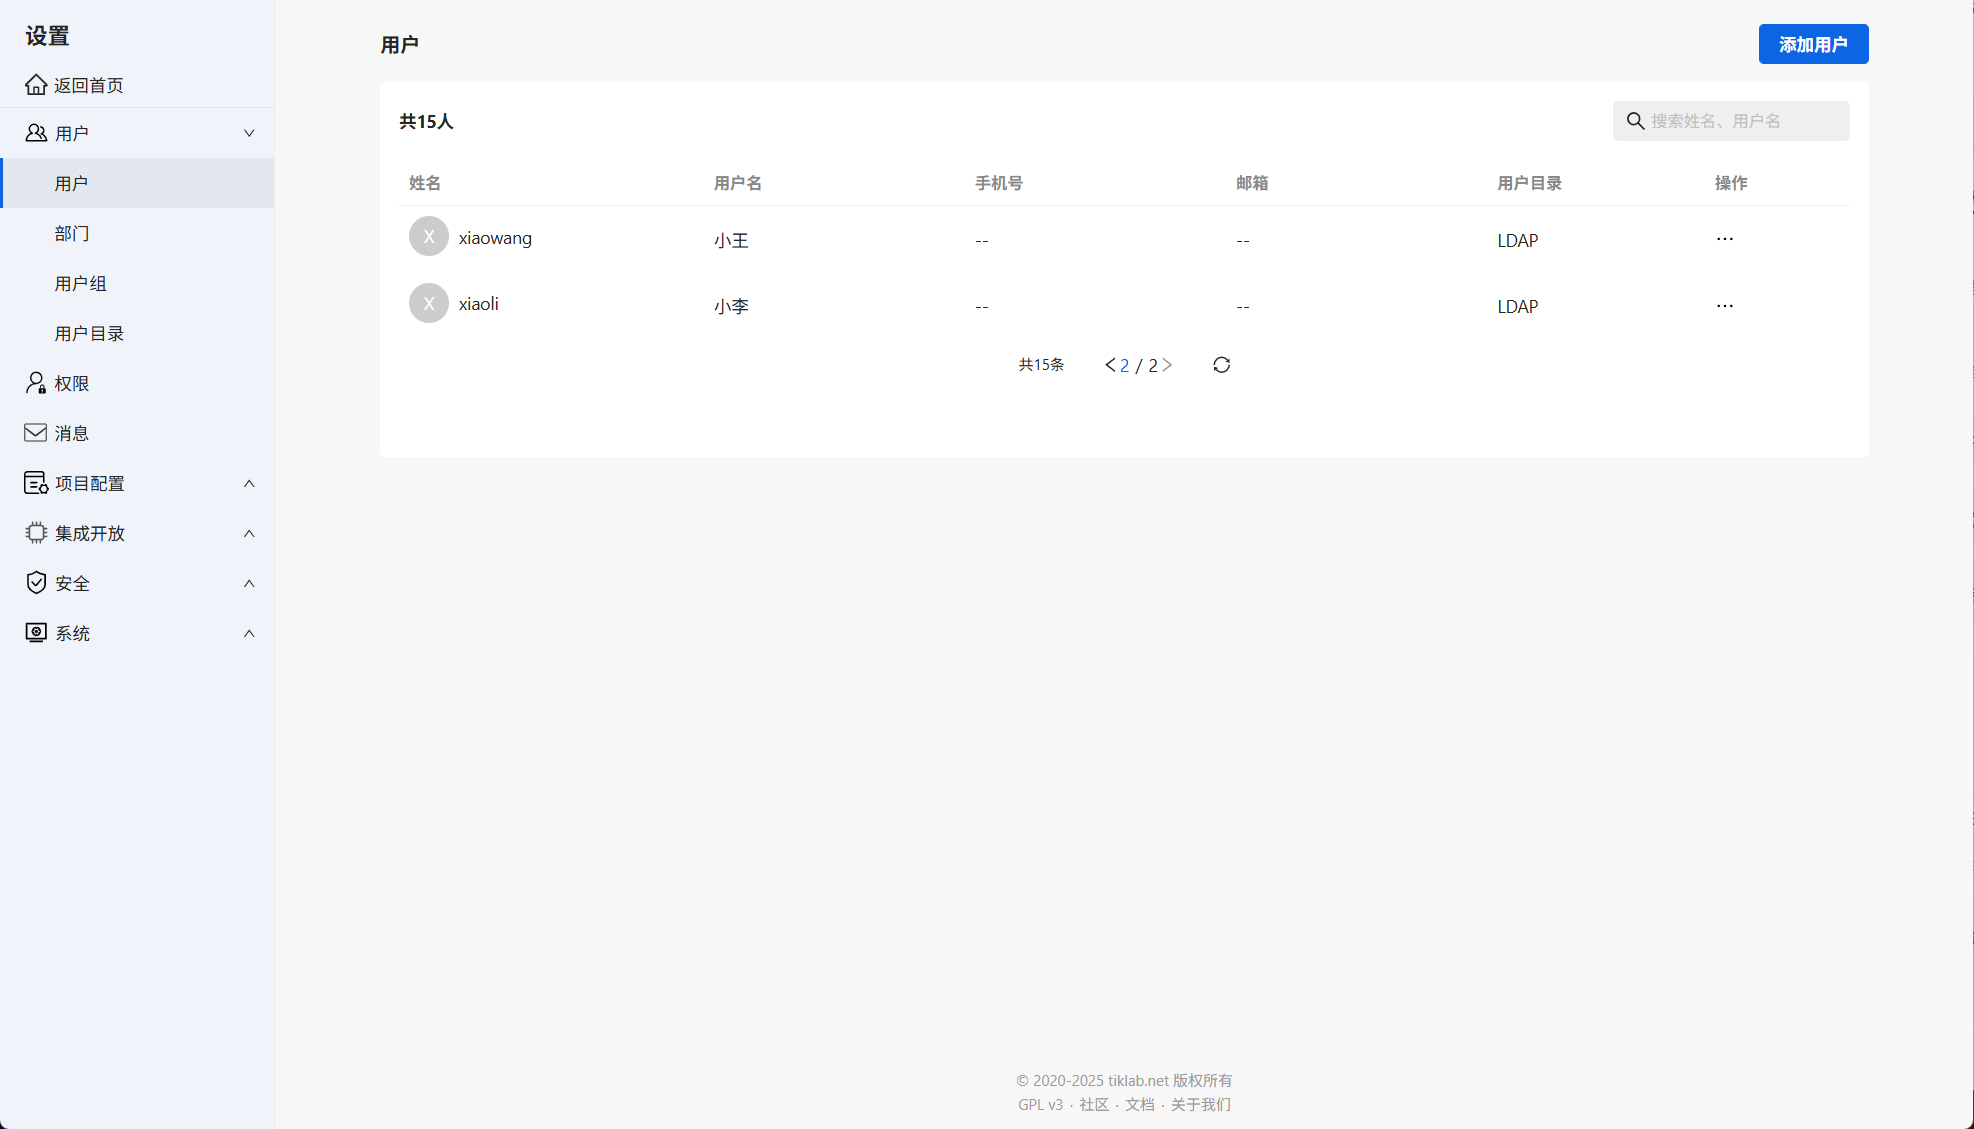Open the 文档 link in the footer

pyautogui.click(x=1139, y=1104)
